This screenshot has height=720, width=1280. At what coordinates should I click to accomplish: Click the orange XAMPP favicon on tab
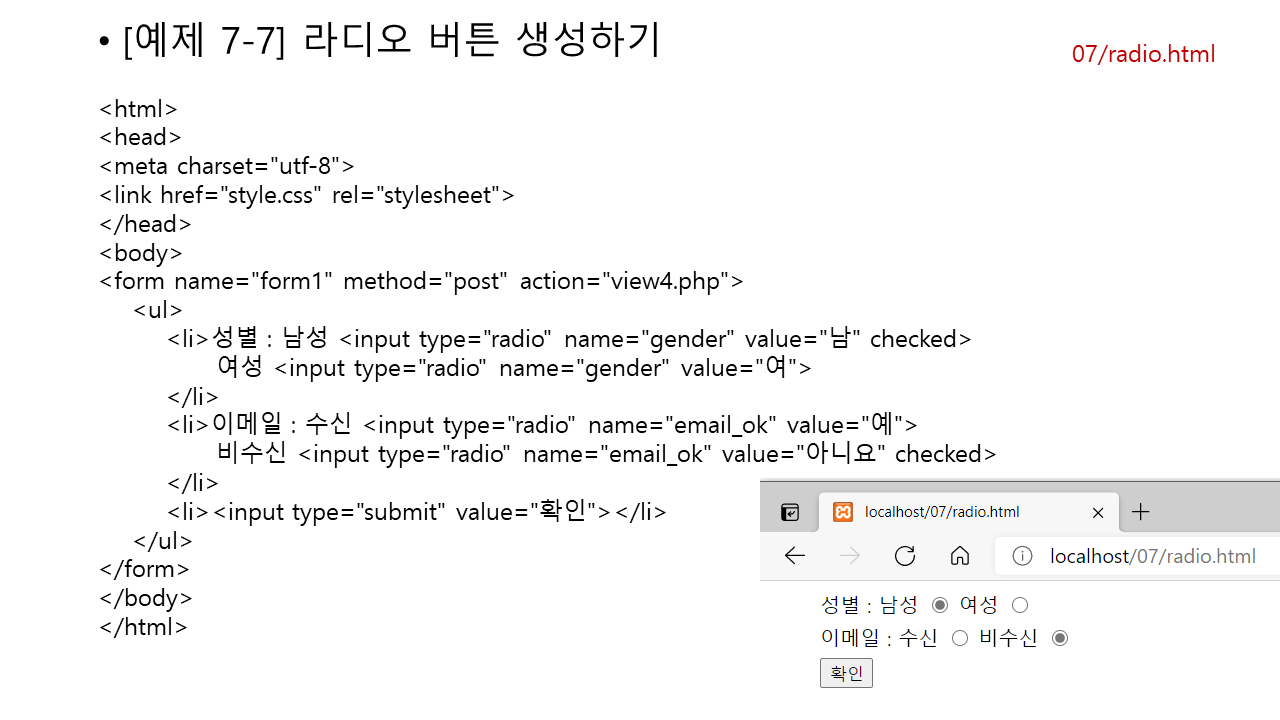coord(843,512)
